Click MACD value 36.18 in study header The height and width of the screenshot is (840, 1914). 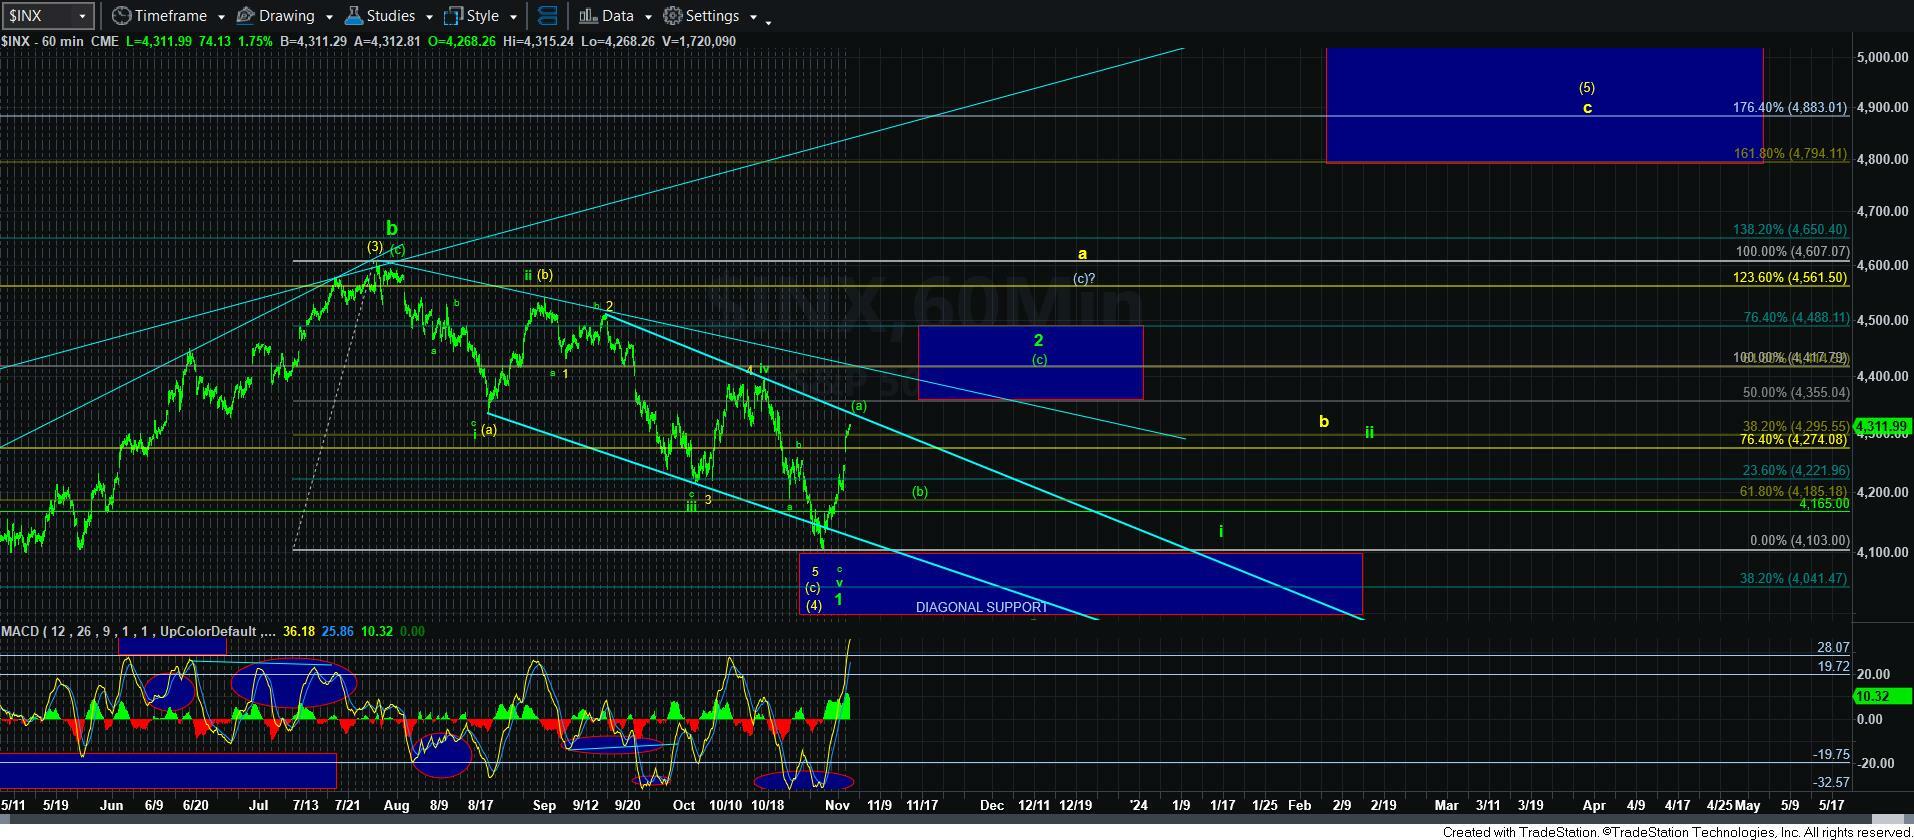pos(299,631)
